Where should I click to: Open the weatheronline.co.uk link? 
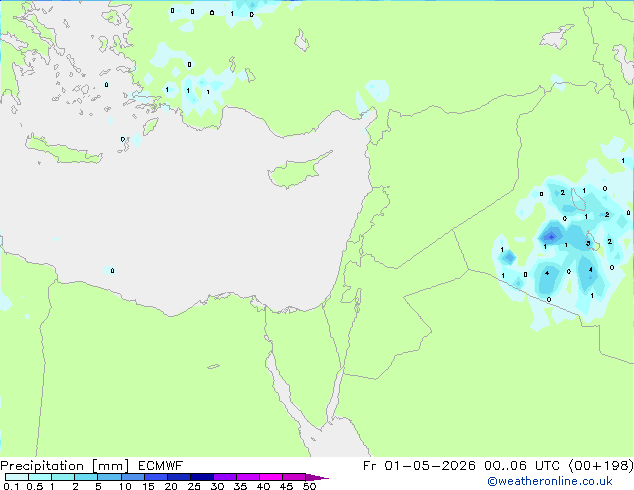click(550, 481)
